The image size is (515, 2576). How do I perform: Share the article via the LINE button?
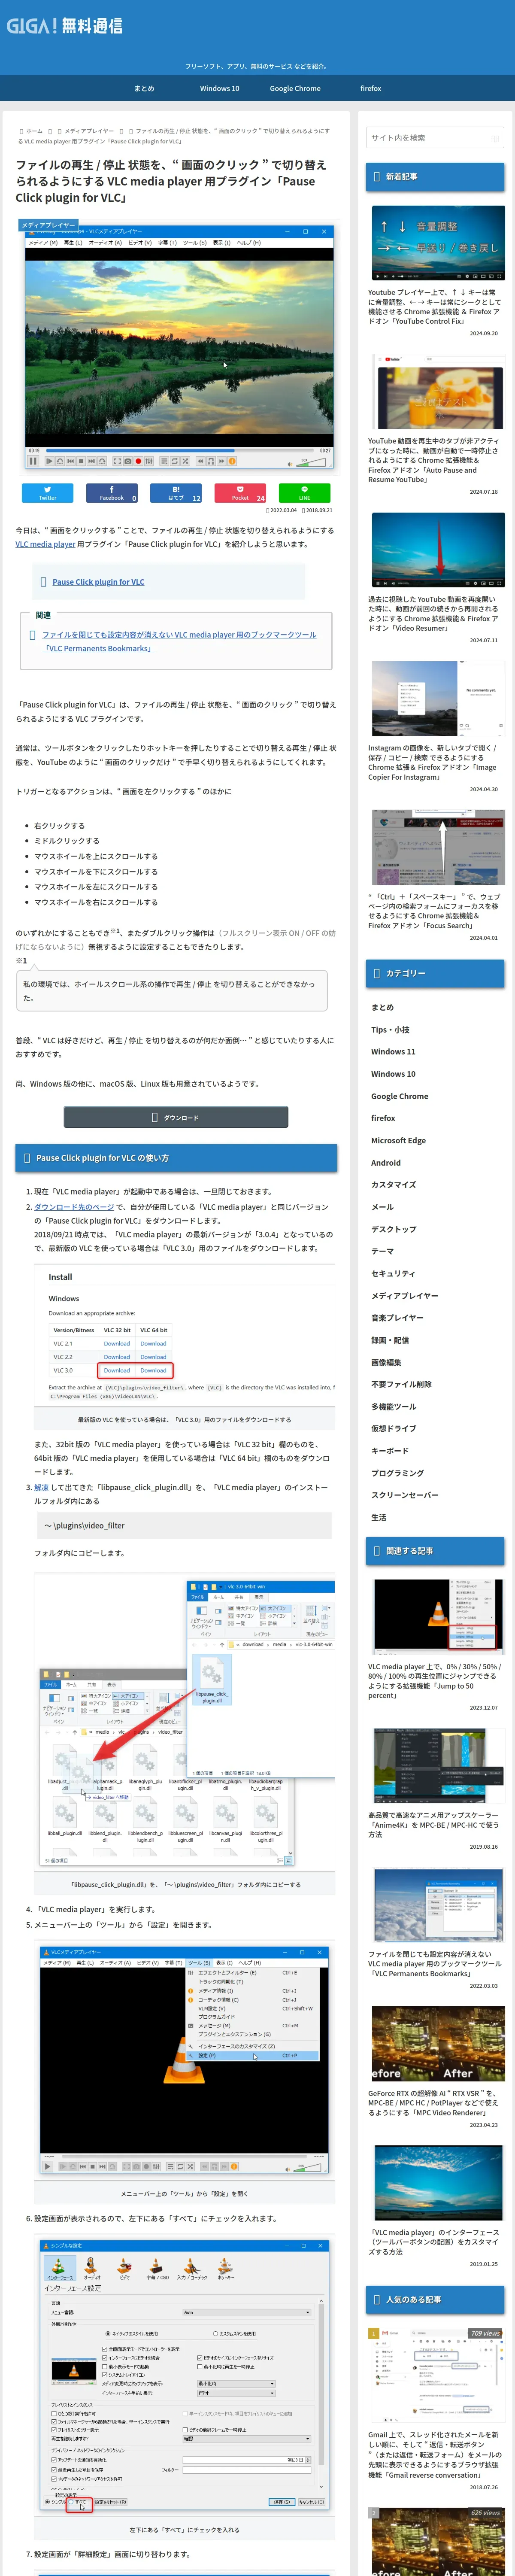pos(304,493)
